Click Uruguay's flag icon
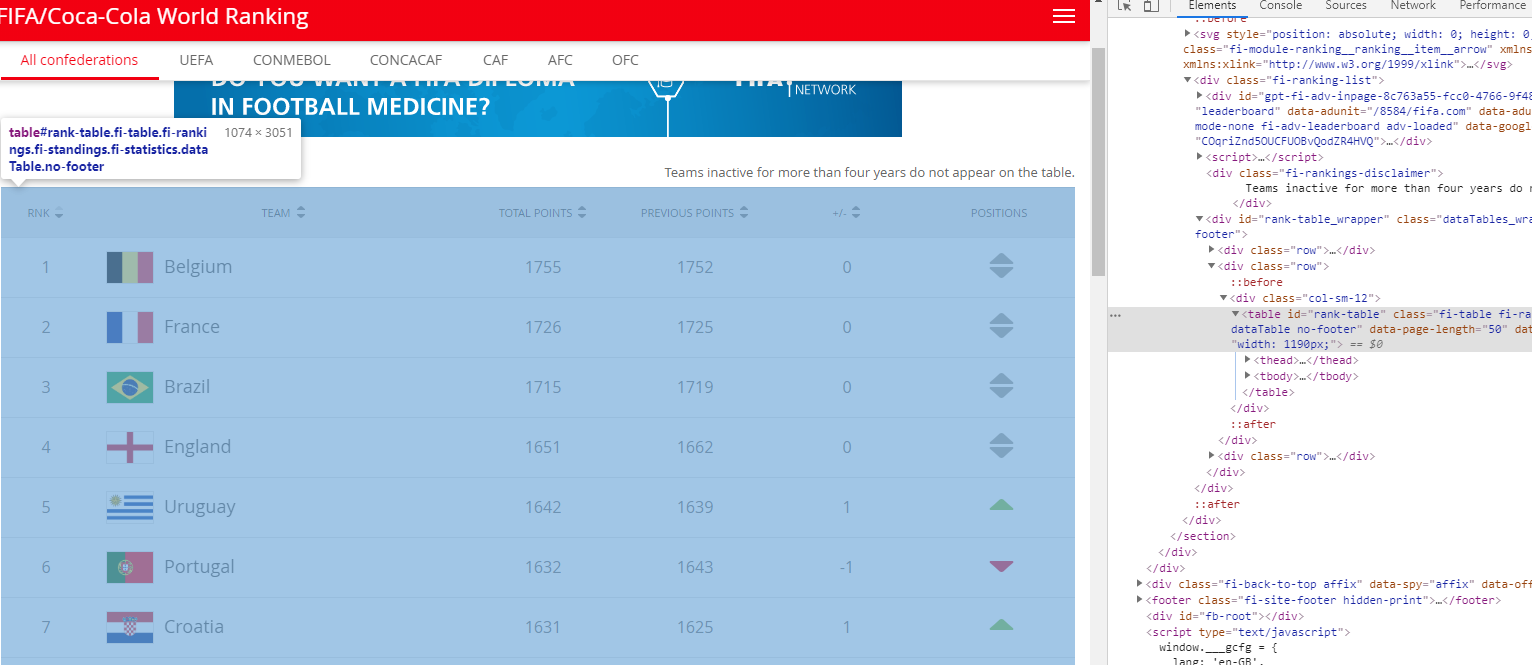The width and height of the screenshot is (1532, 665). 130,507
